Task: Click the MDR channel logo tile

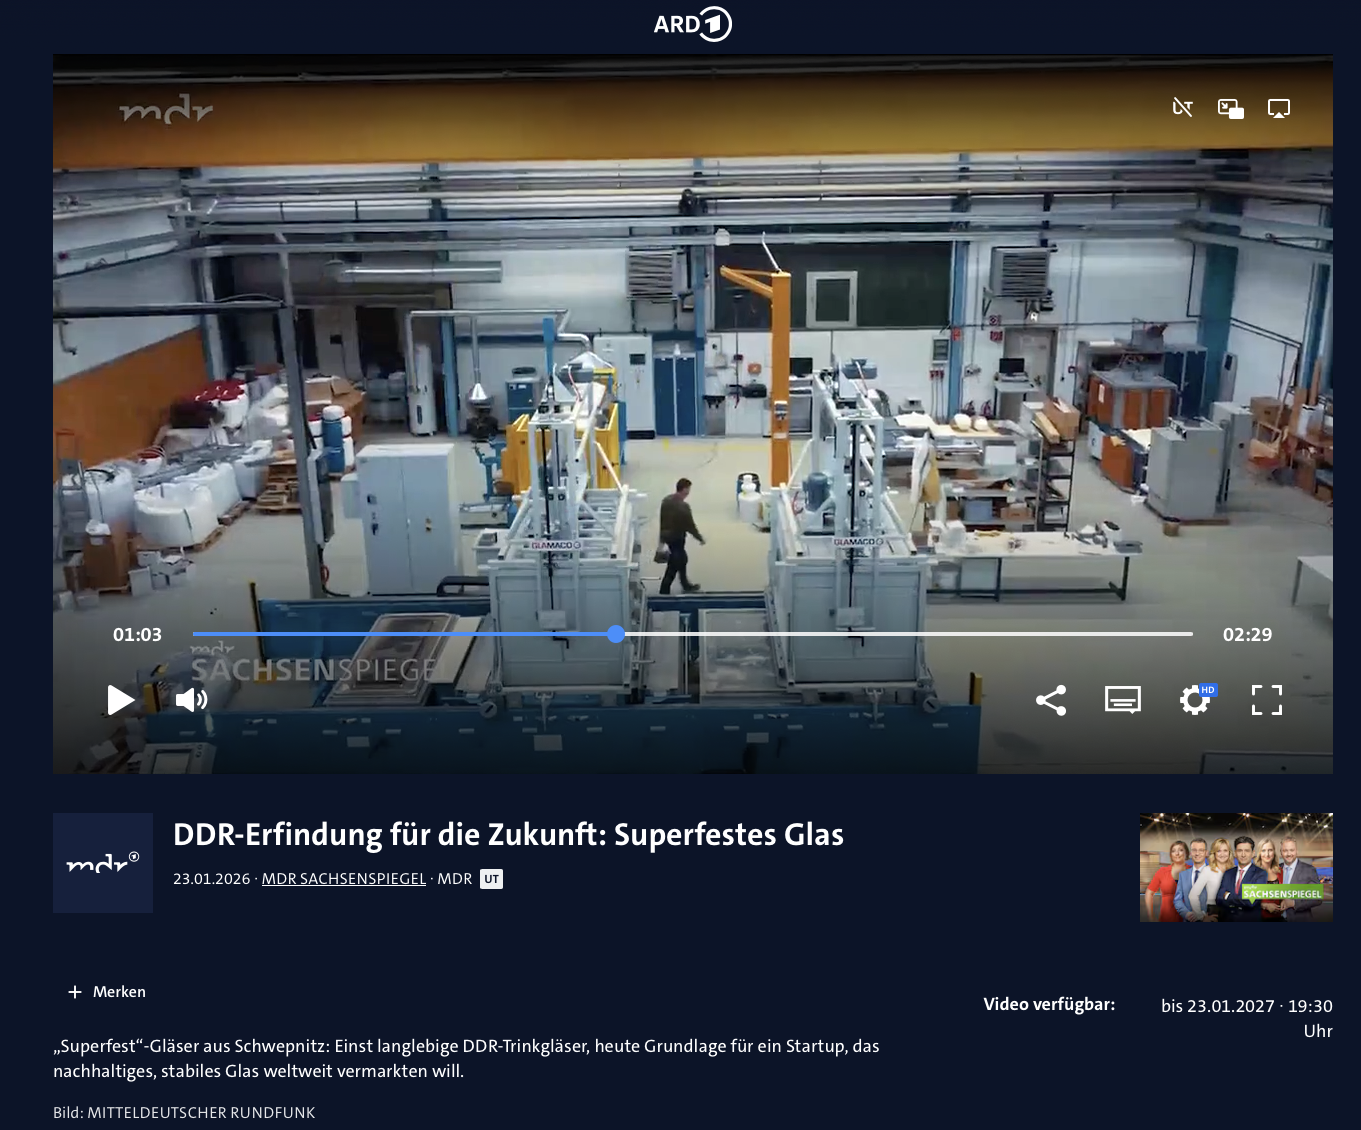Action: click(103, 862)
